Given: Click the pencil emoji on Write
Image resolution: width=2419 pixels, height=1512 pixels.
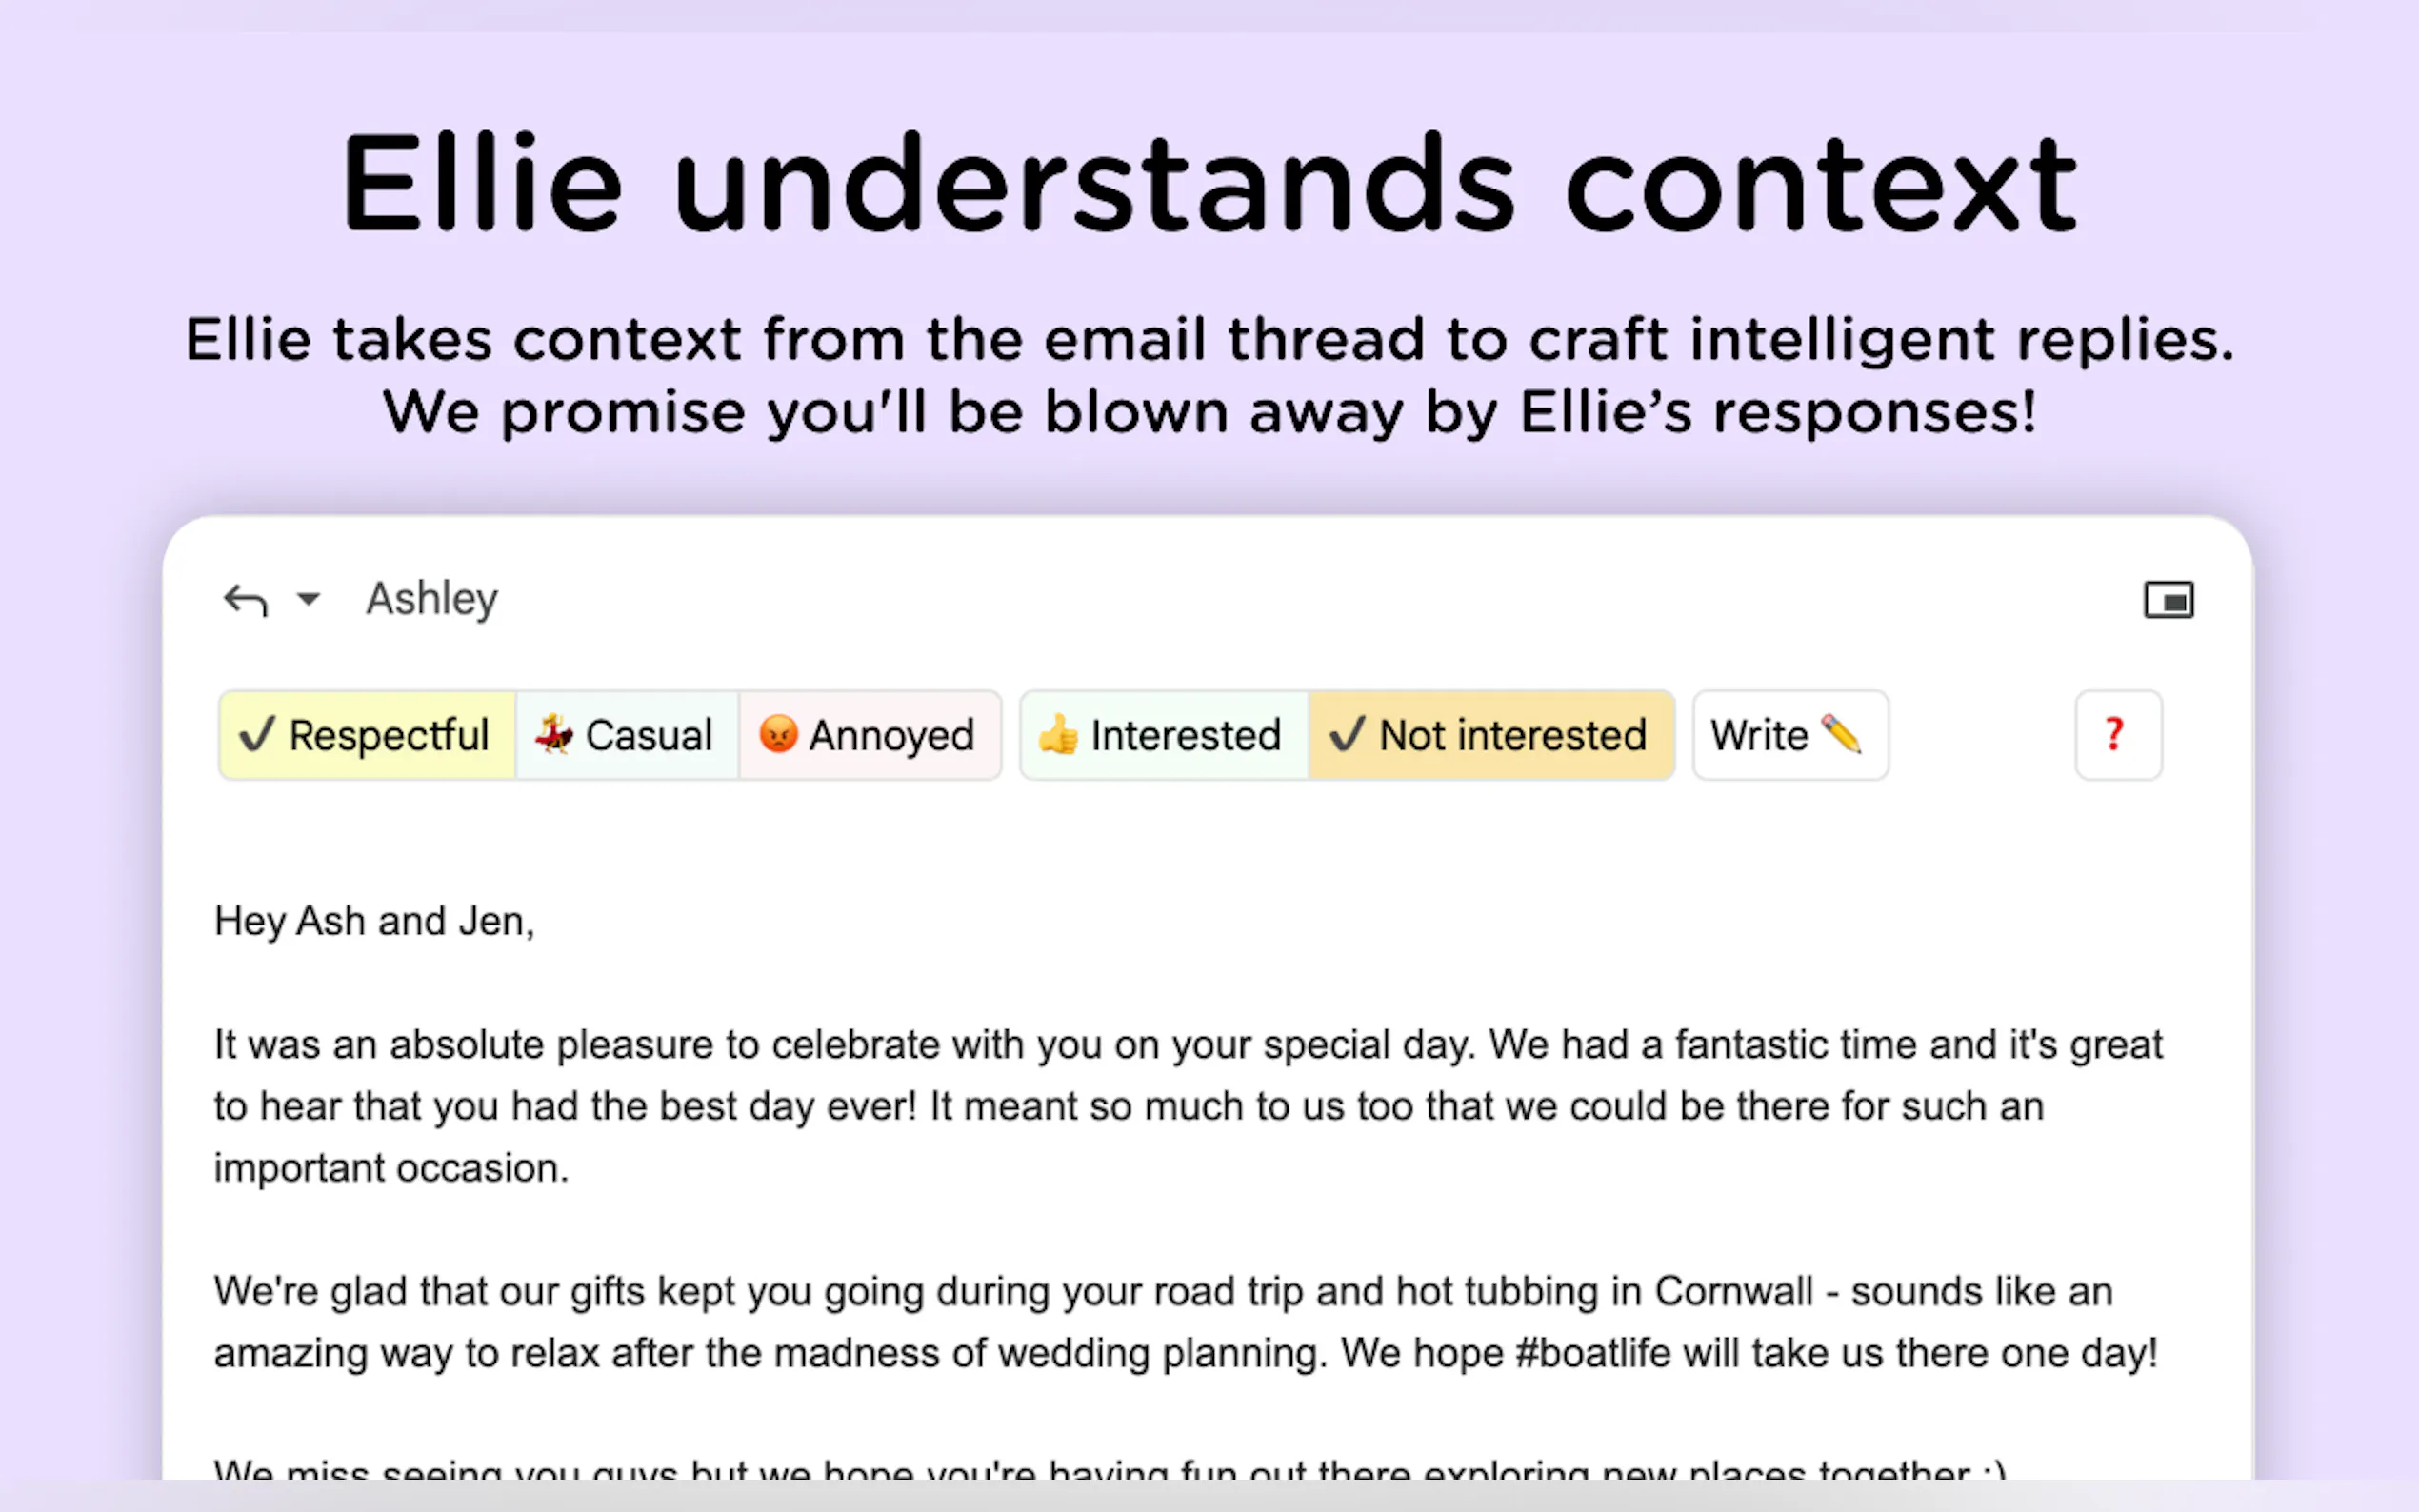Looking at the screenshot, I should pyautogui.click(x=1840, y=735).
